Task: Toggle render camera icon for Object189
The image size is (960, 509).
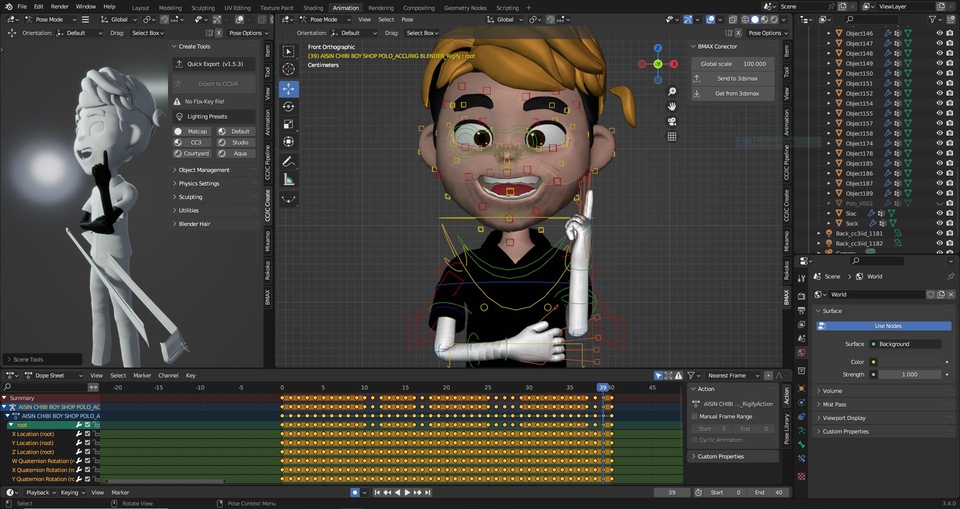Action: 950,193
